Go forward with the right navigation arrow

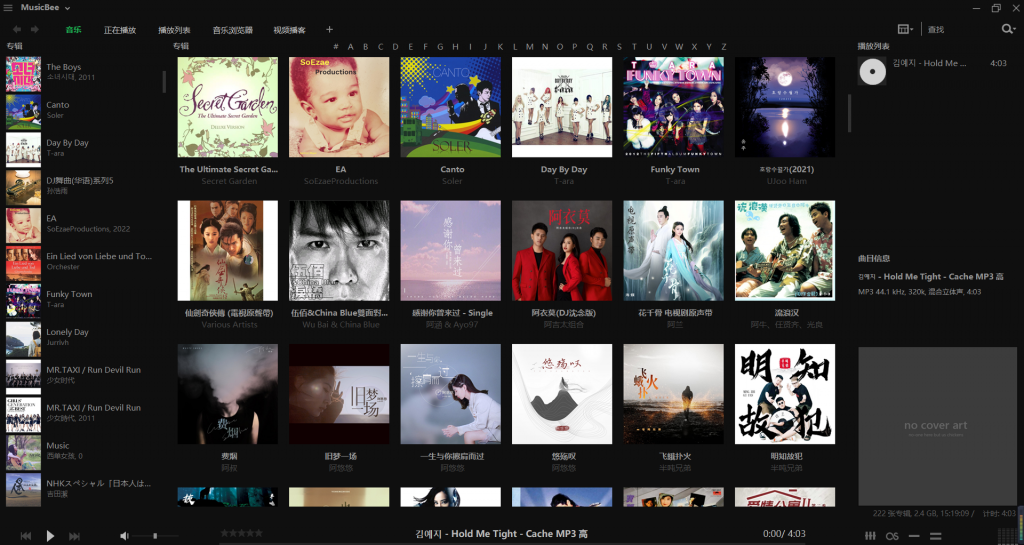coord(35,29)
